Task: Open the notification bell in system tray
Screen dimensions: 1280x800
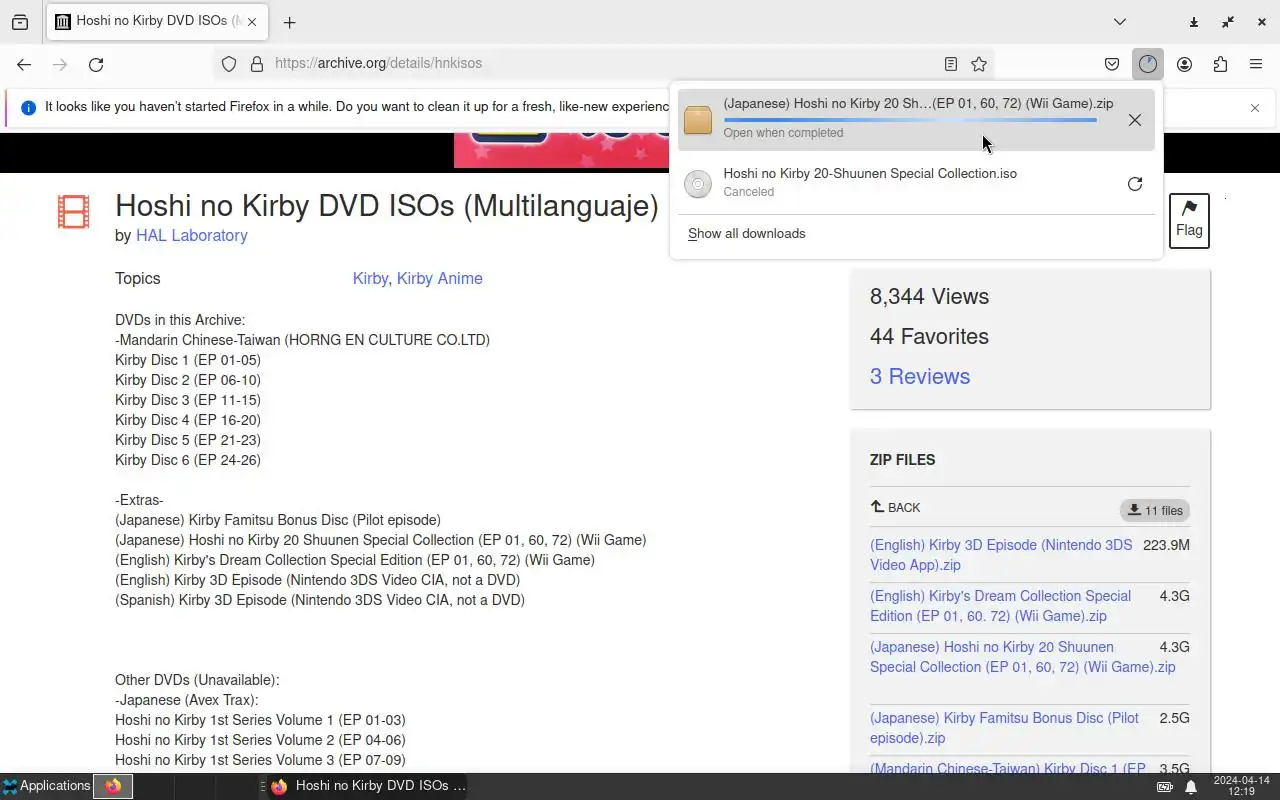Action: point(1191,787)
